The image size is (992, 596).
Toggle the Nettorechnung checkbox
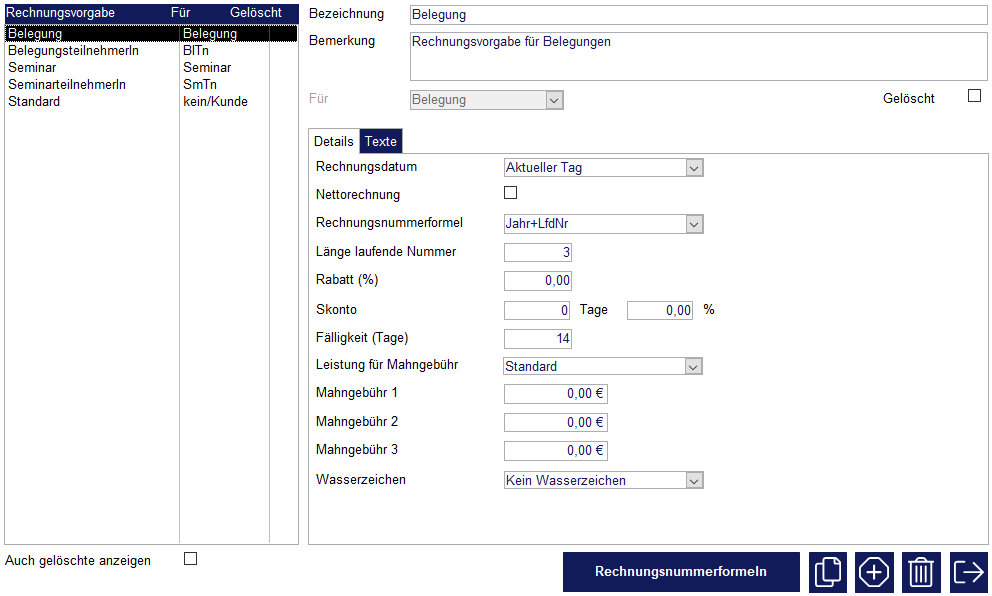511,193
